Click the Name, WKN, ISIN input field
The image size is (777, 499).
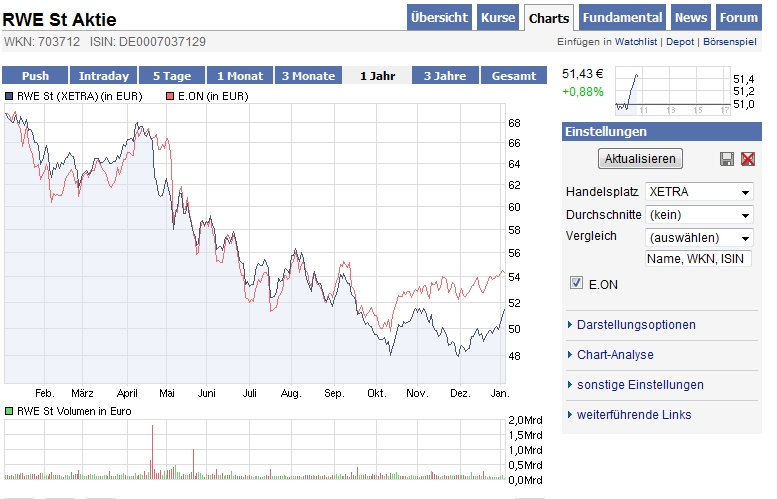coord(699,259)
